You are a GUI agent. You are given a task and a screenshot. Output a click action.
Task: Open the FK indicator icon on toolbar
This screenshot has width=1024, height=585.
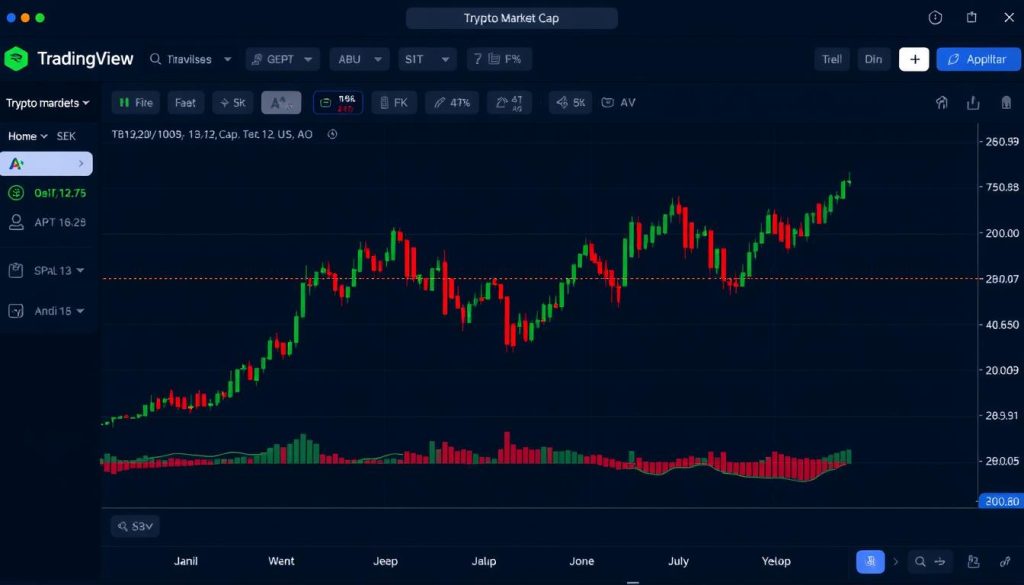pos(394,102)
